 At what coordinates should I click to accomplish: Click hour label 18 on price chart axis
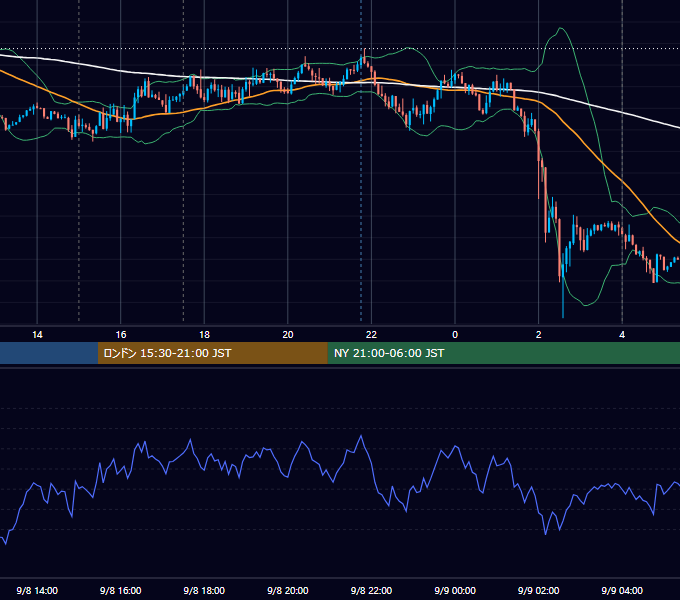(204, 335)
